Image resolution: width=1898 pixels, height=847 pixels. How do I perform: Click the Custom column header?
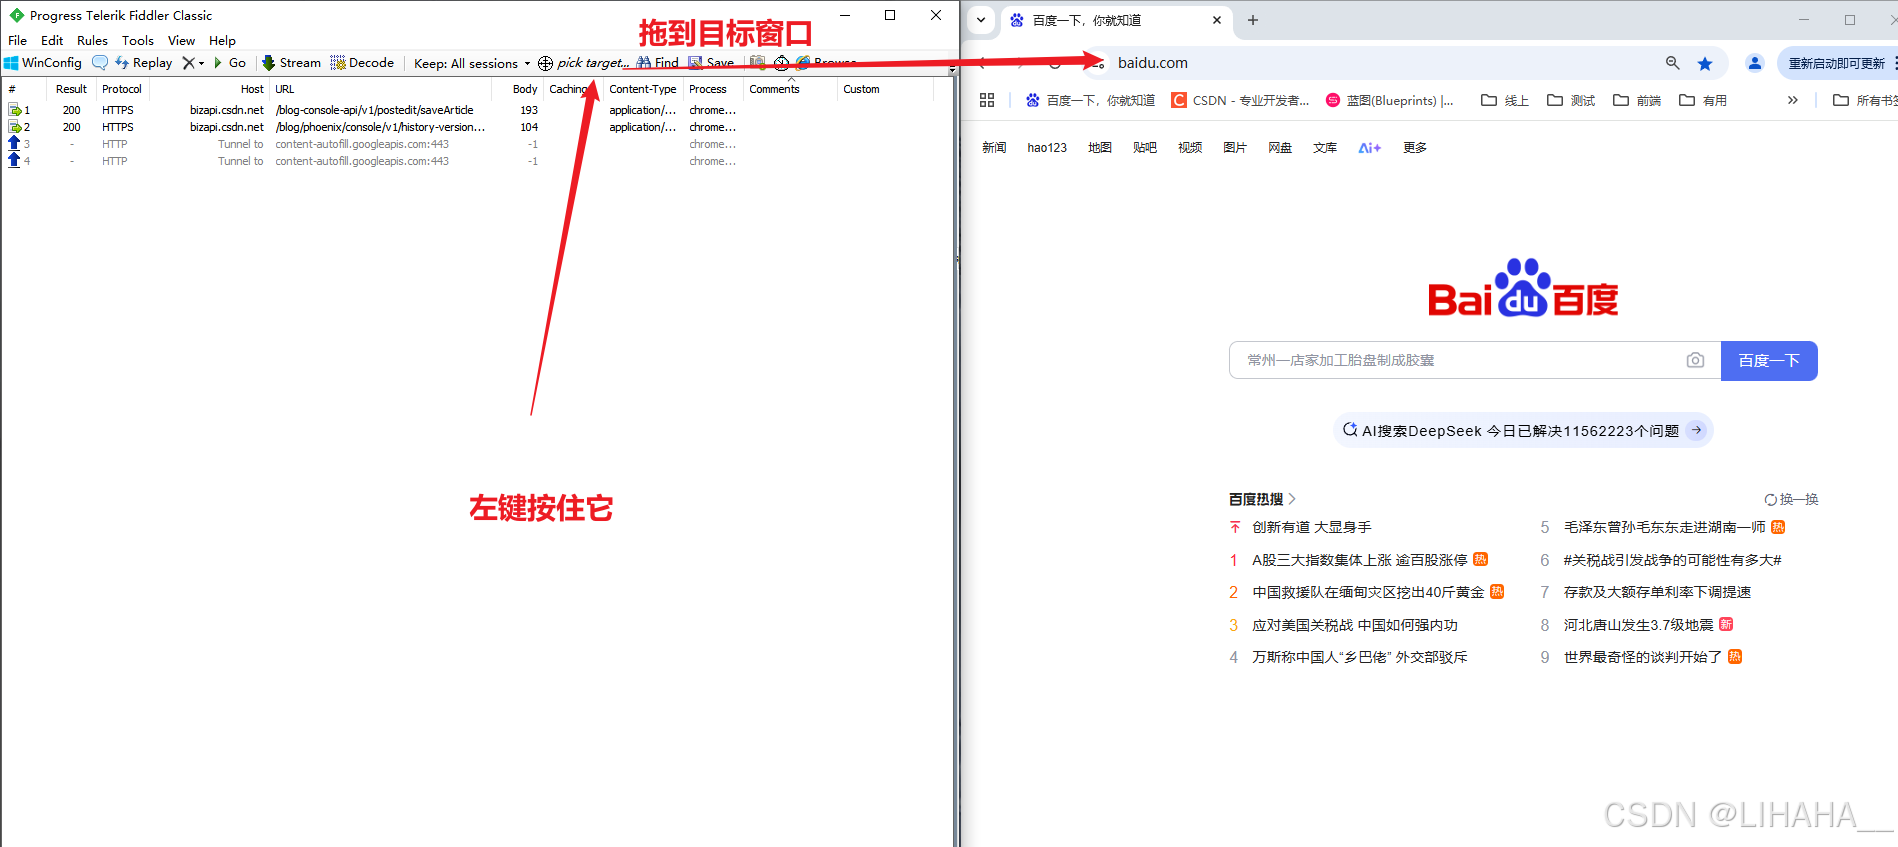pyautogui.click(x=885, y=89)
